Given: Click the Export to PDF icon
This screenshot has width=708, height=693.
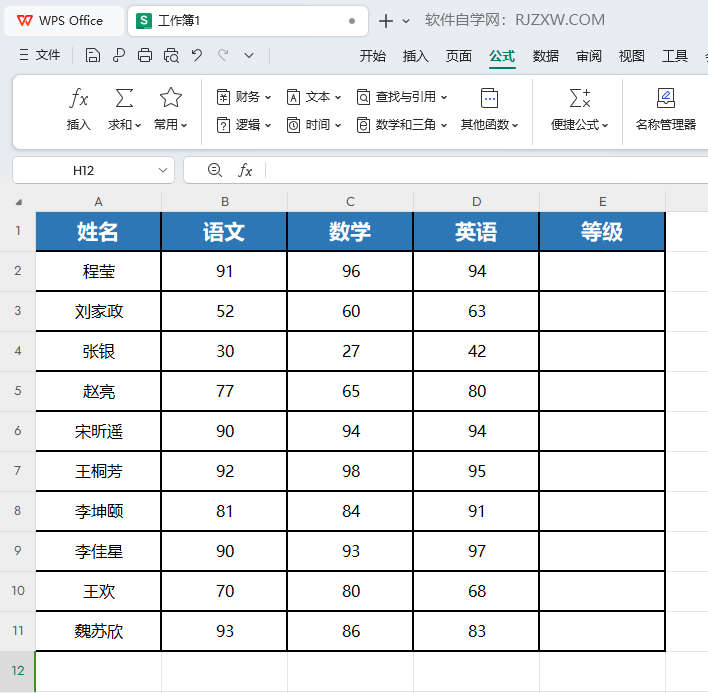Looking at the screenshot, I should (x=119, y=56).
